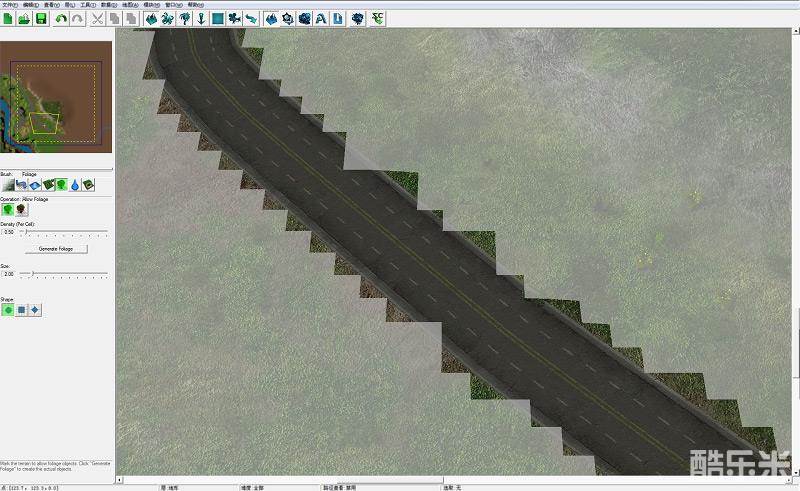
Task: Choose the diamond brush shape
Action: click(35, 310)
